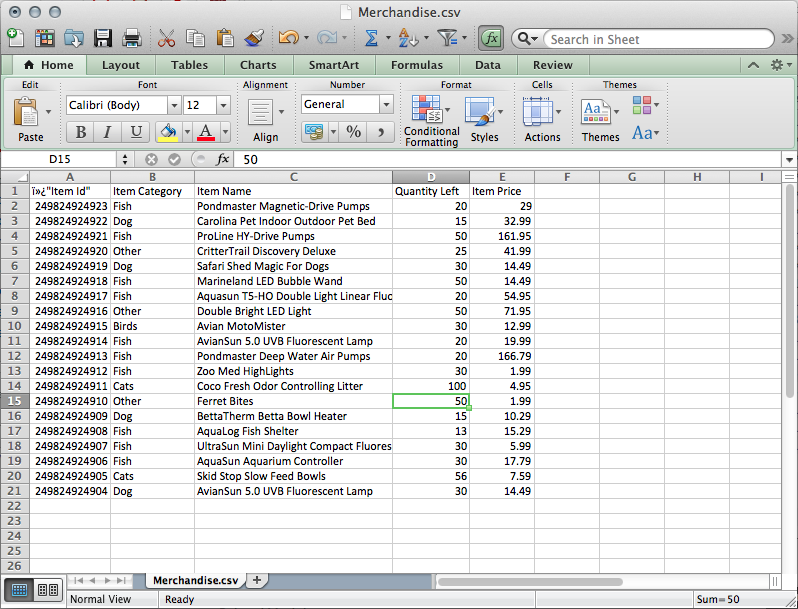The width and height of the screenshot is (798, 609).
Task: Save the workbook with the floppy disk icon
Action: pos(103,38)
